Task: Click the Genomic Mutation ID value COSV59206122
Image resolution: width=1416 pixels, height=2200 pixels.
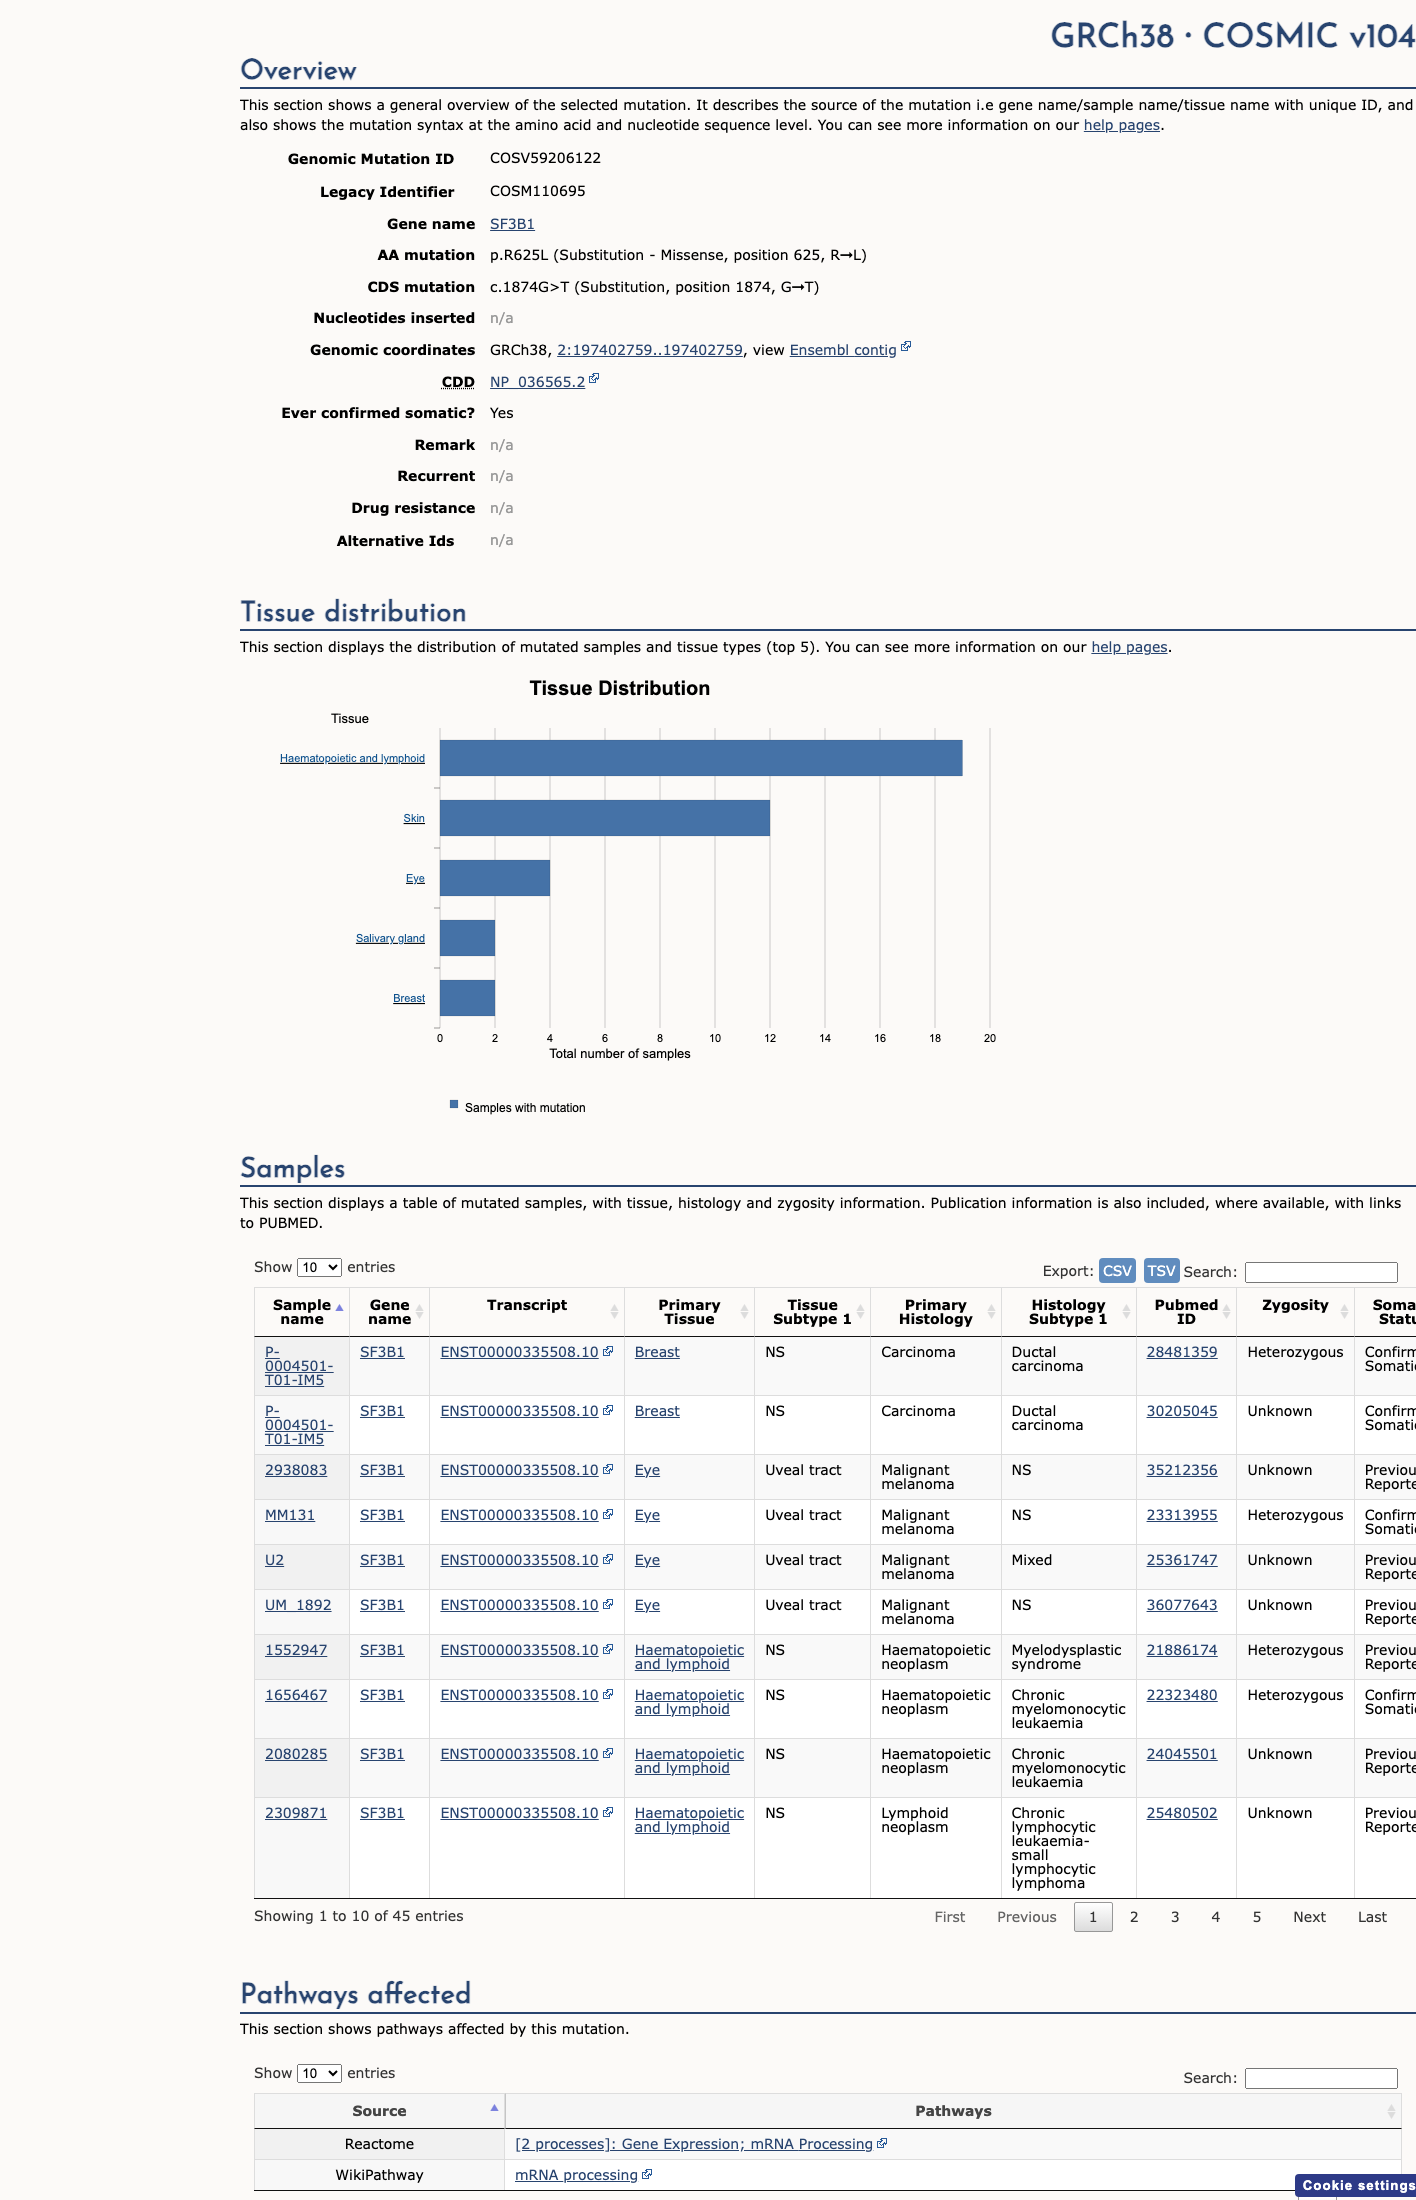Action: coord(545,158)
